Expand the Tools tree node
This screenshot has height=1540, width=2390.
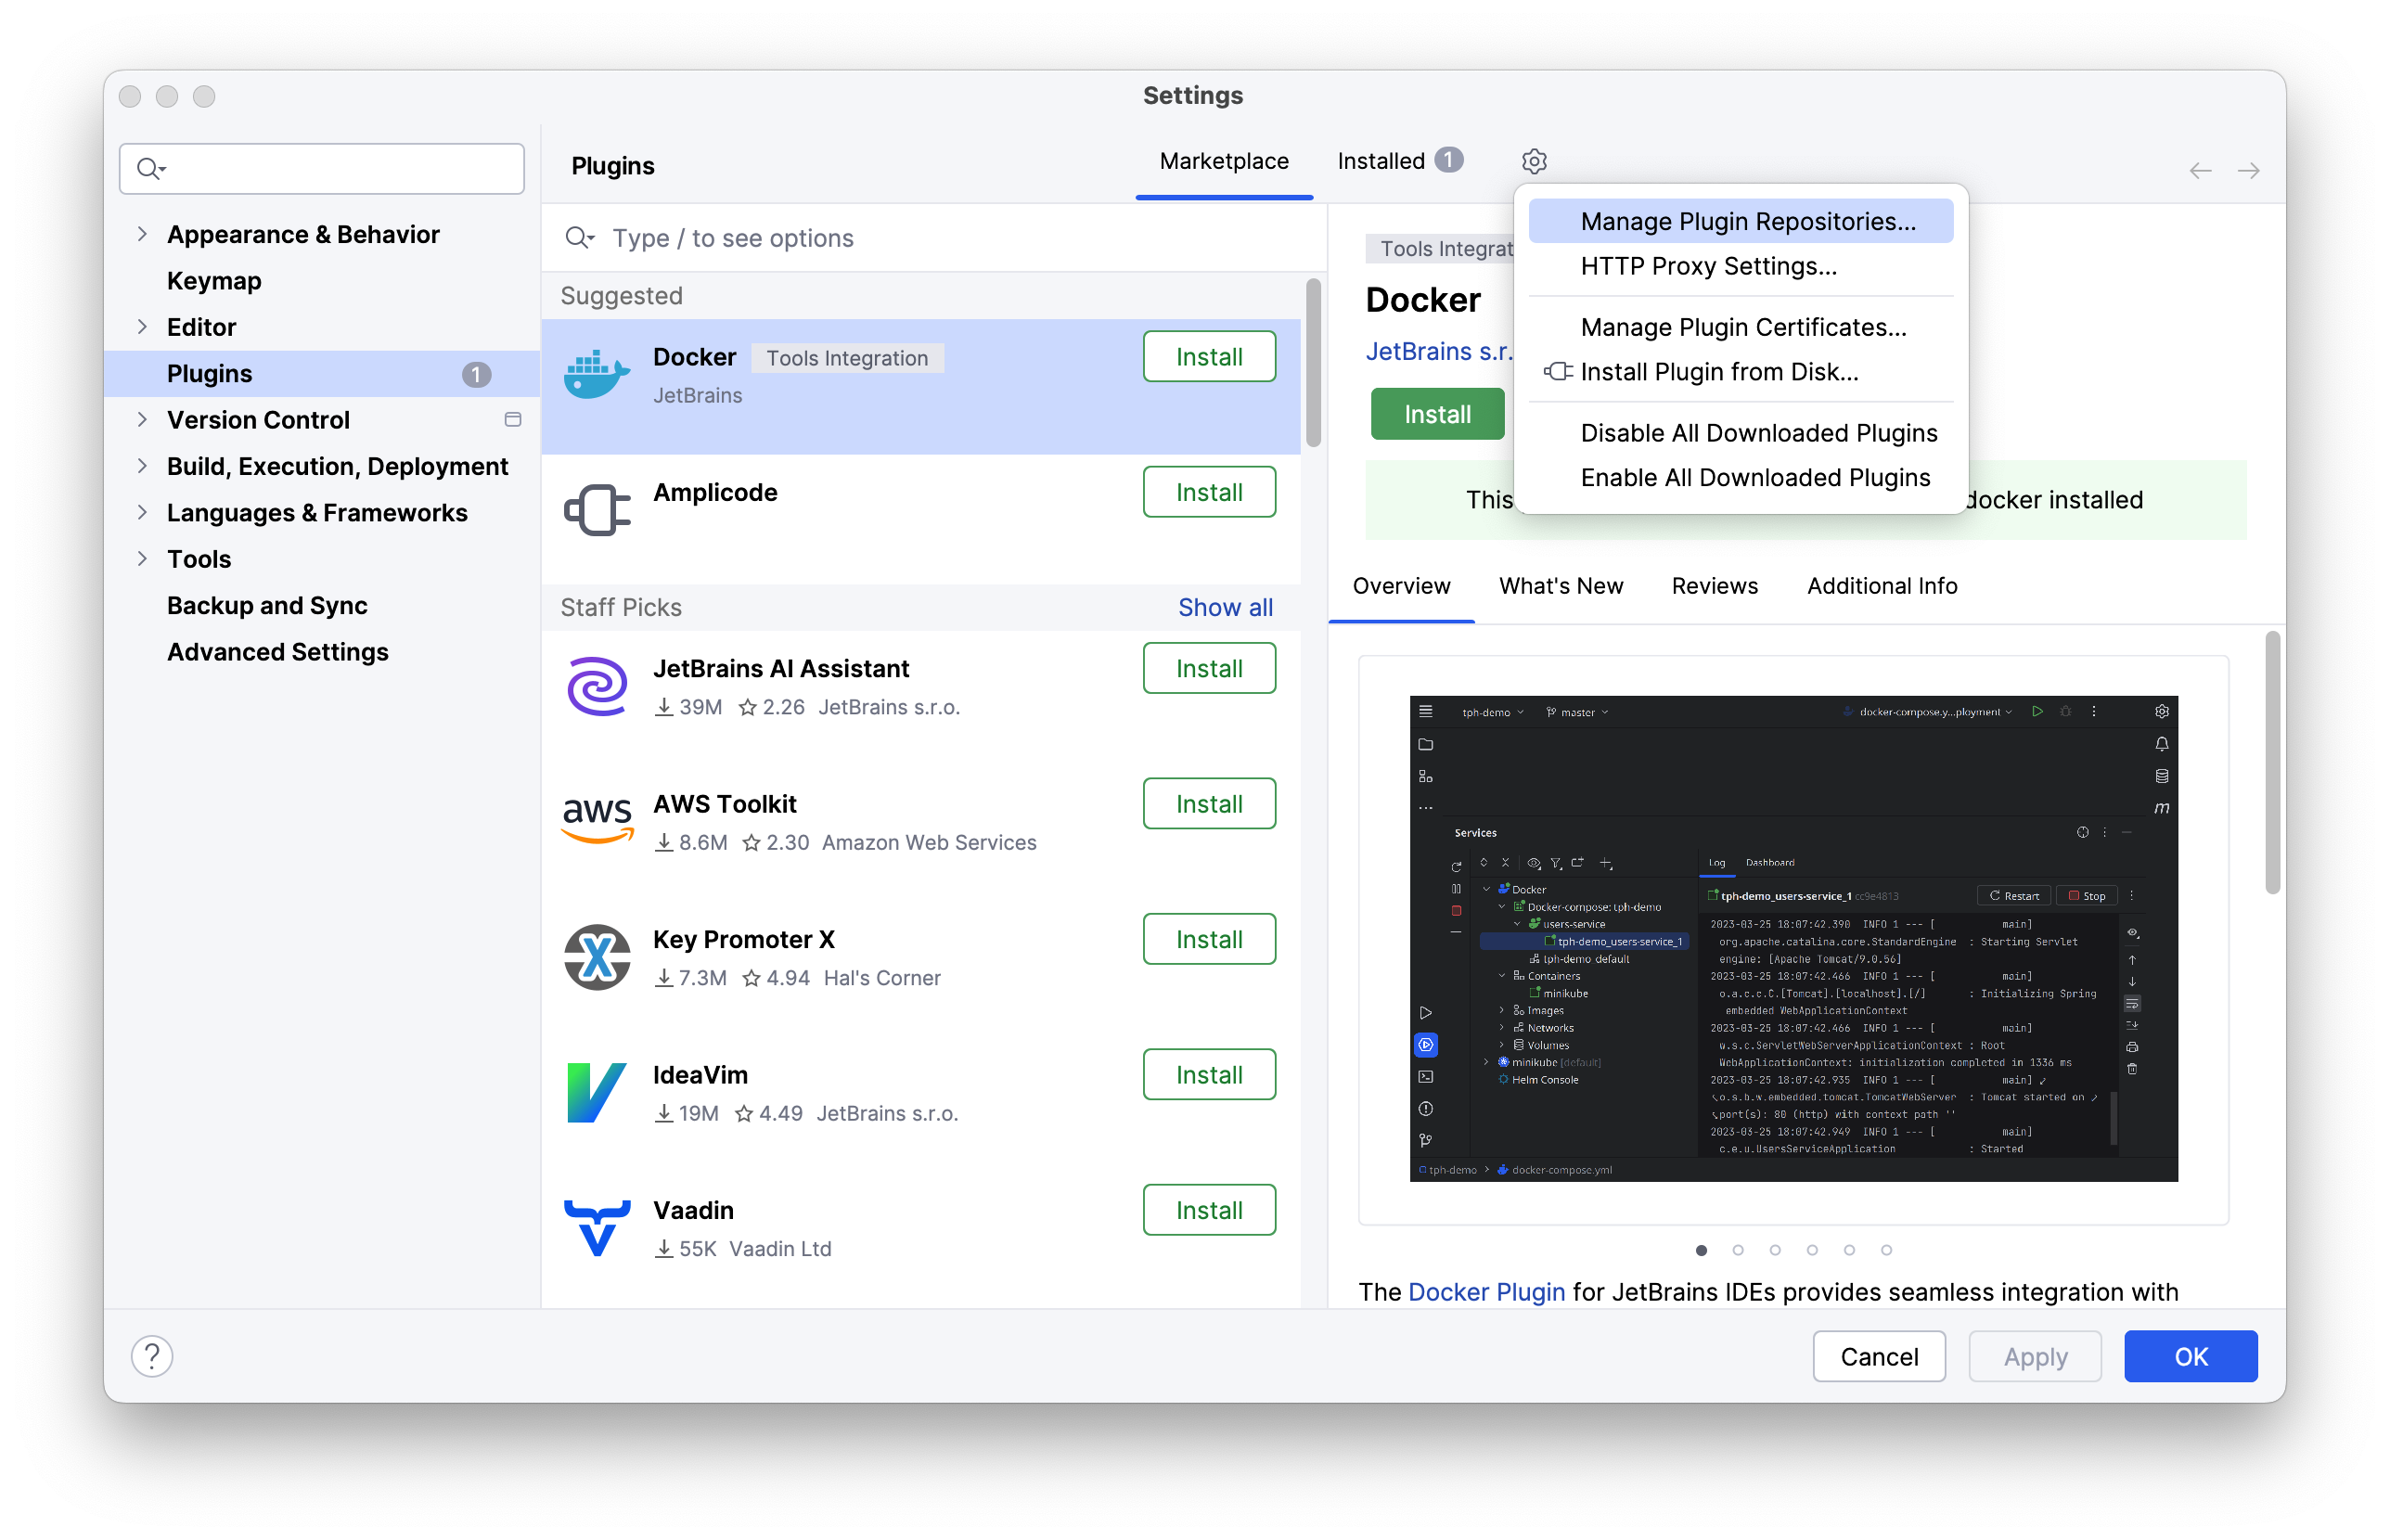pyautogui.click(x=142, y=559)
